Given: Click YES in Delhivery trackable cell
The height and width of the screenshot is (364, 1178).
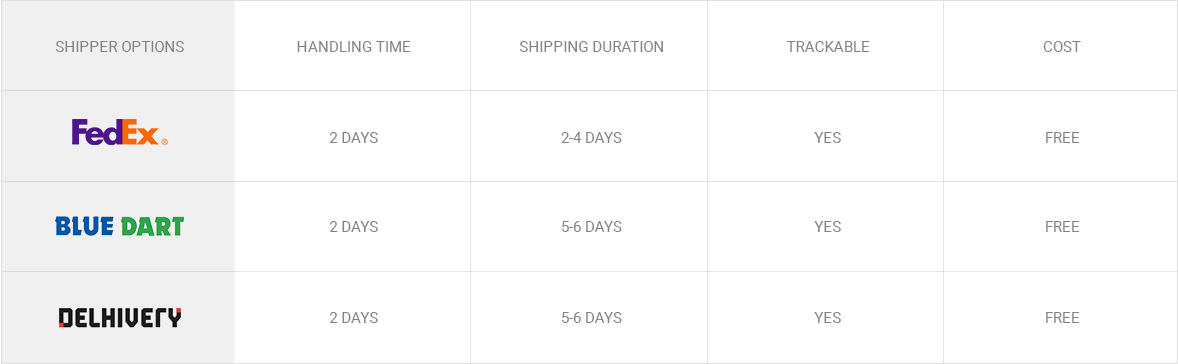Looking at the screenshot, I should [828, 317].
